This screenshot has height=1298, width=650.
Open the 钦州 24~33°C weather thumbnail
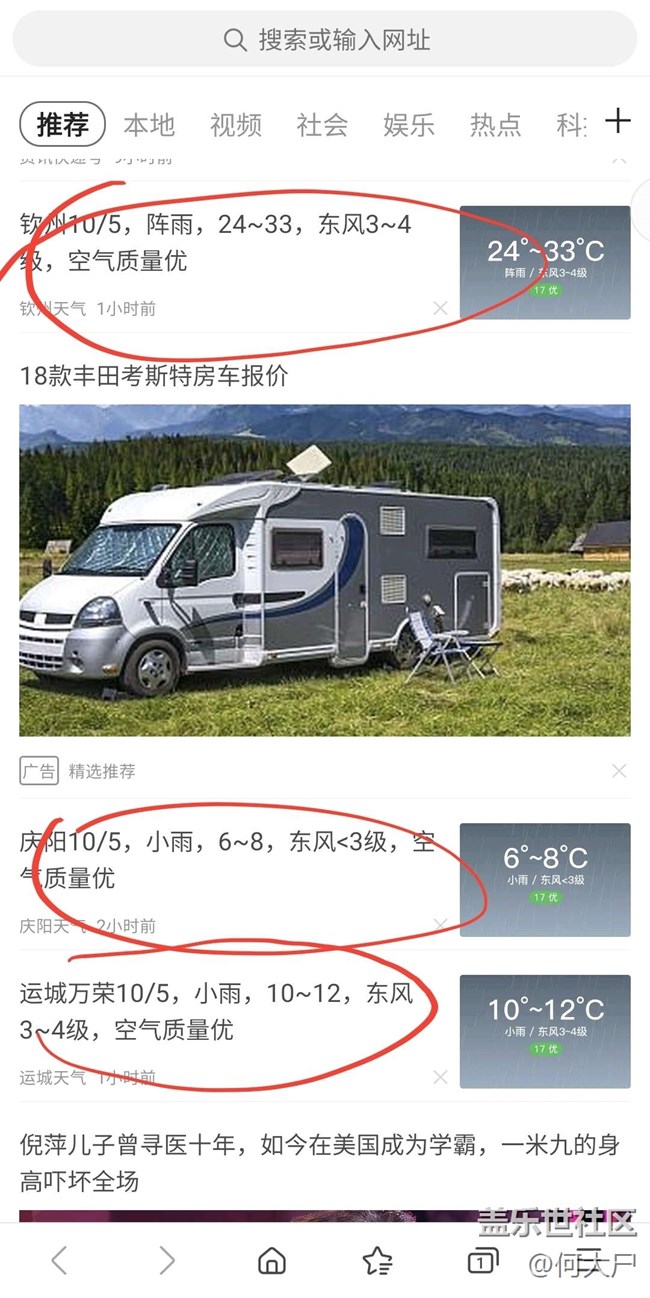click(545, 262)
